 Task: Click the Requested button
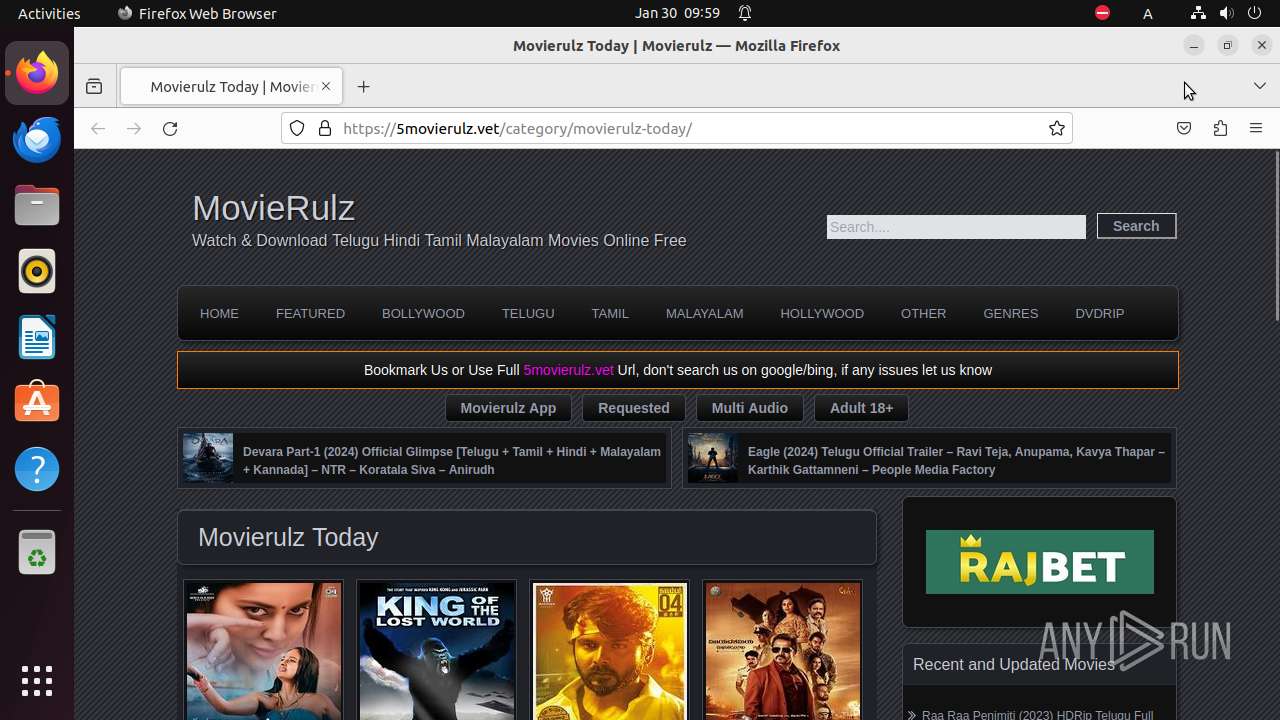pos(634,408)
